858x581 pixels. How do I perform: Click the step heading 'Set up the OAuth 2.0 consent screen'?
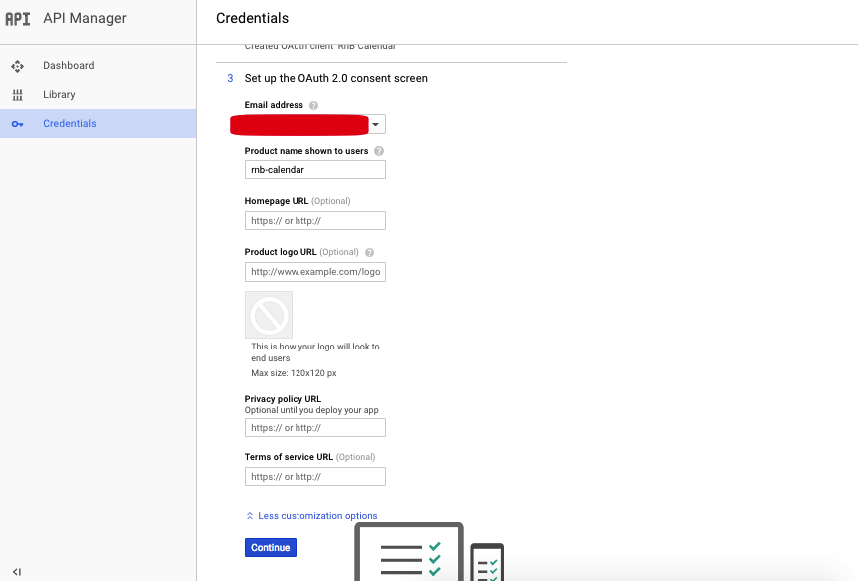click(x=336, y=78)
